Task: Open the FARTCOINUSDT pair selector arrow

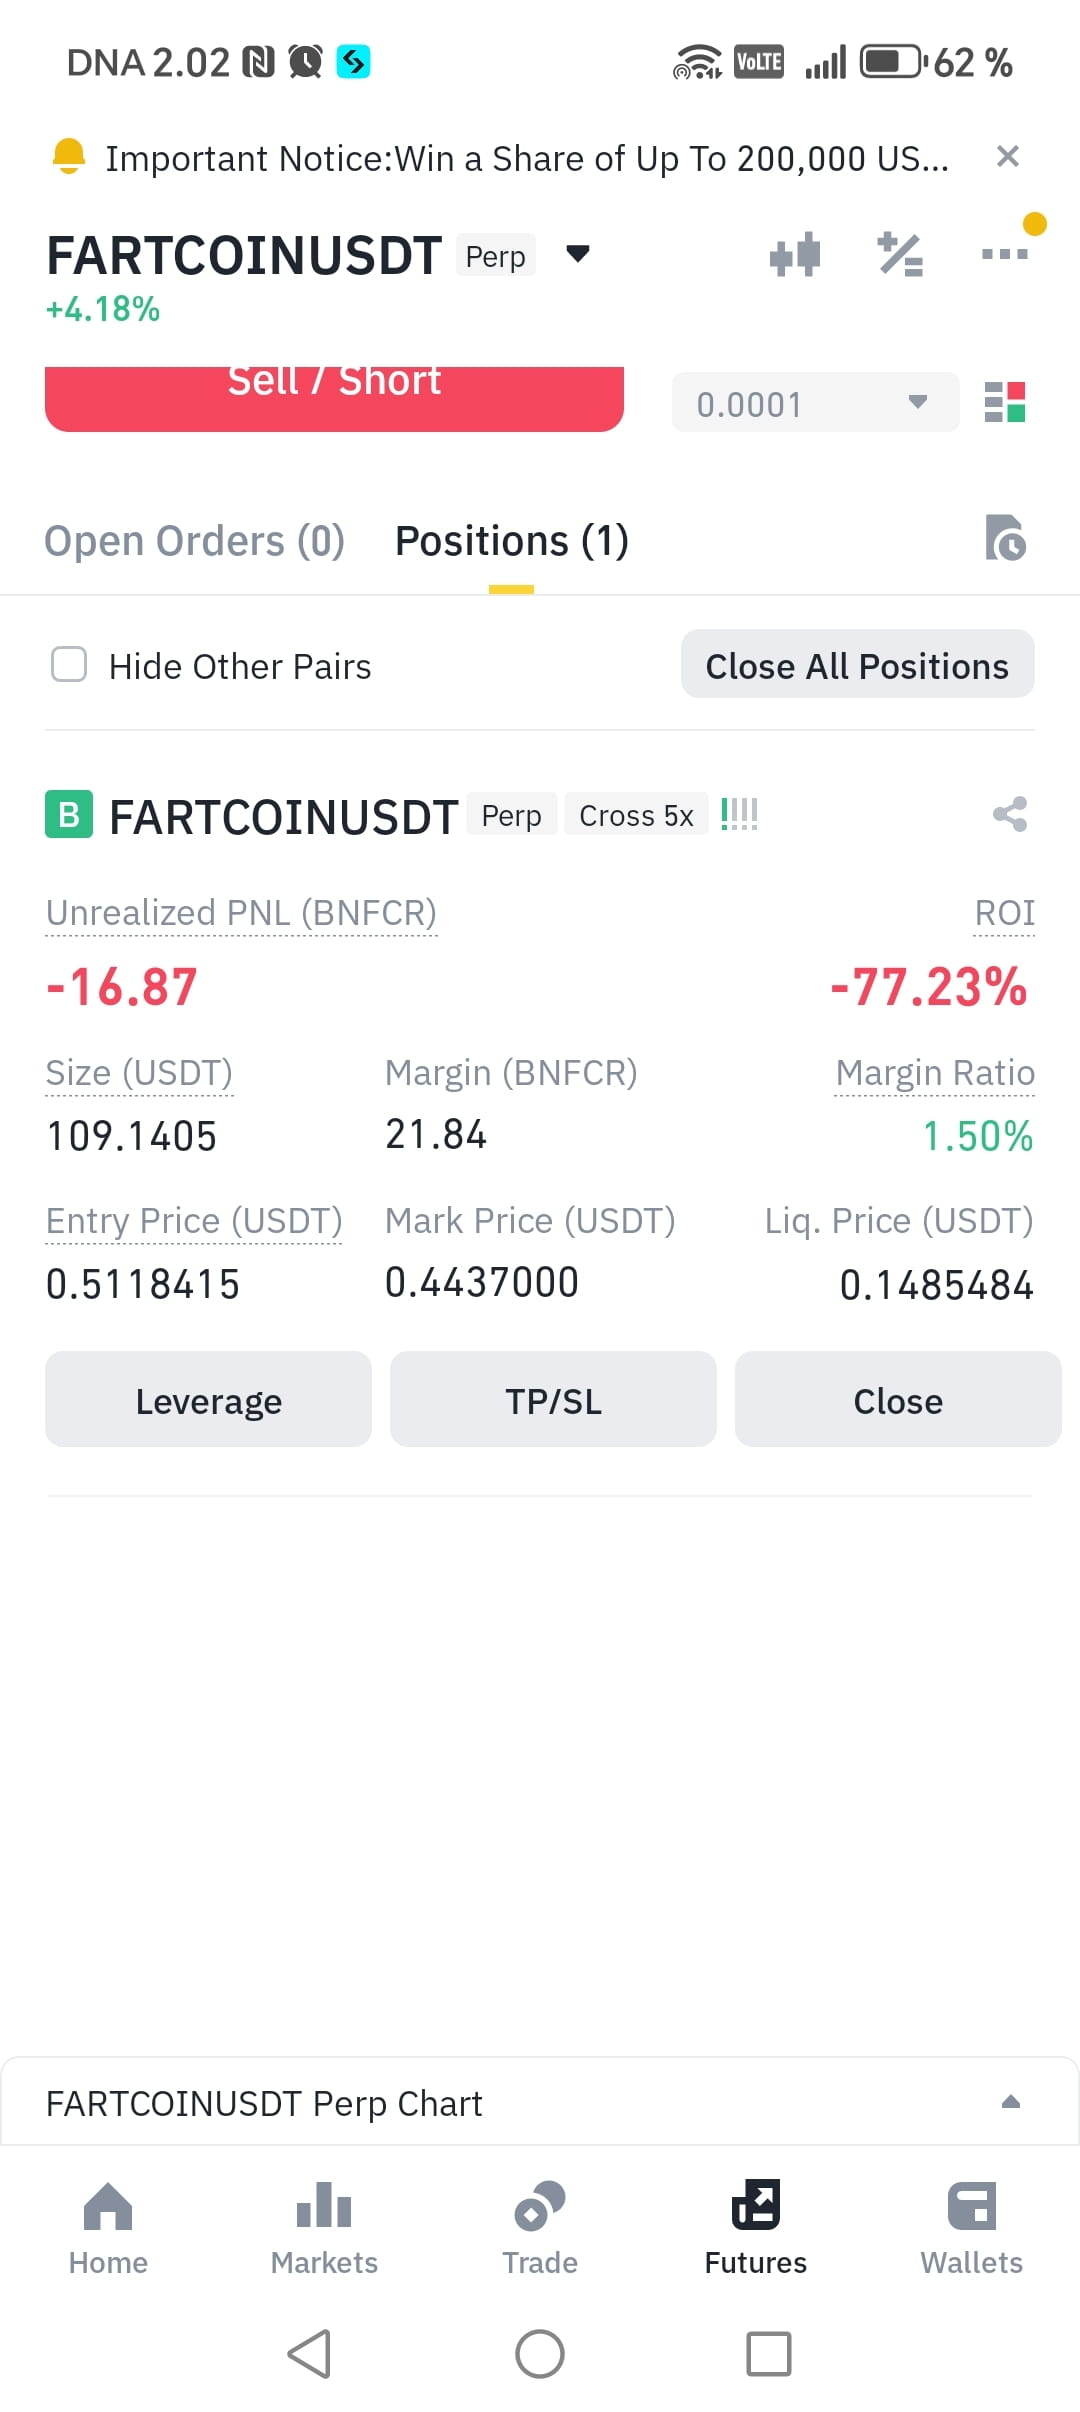Action: click(578, 254)
